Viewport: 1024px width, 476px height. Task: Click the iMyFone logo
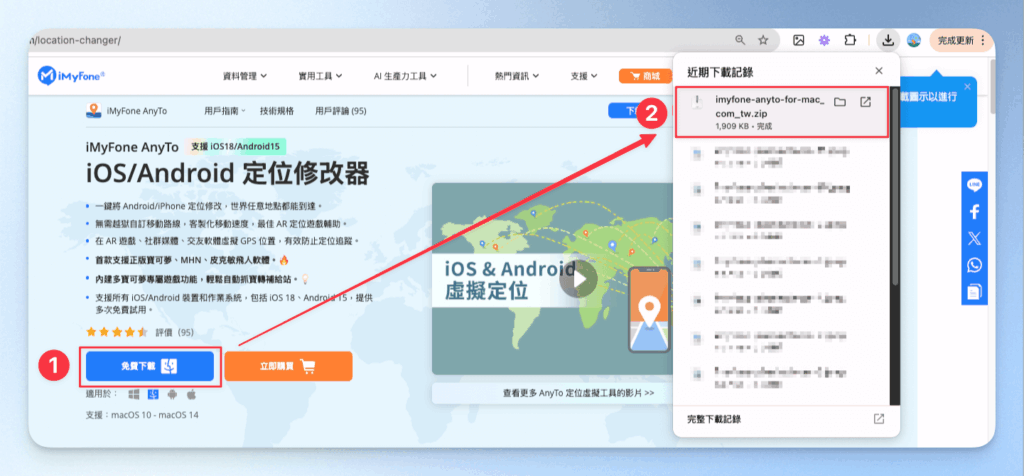(x=71, y=76)
